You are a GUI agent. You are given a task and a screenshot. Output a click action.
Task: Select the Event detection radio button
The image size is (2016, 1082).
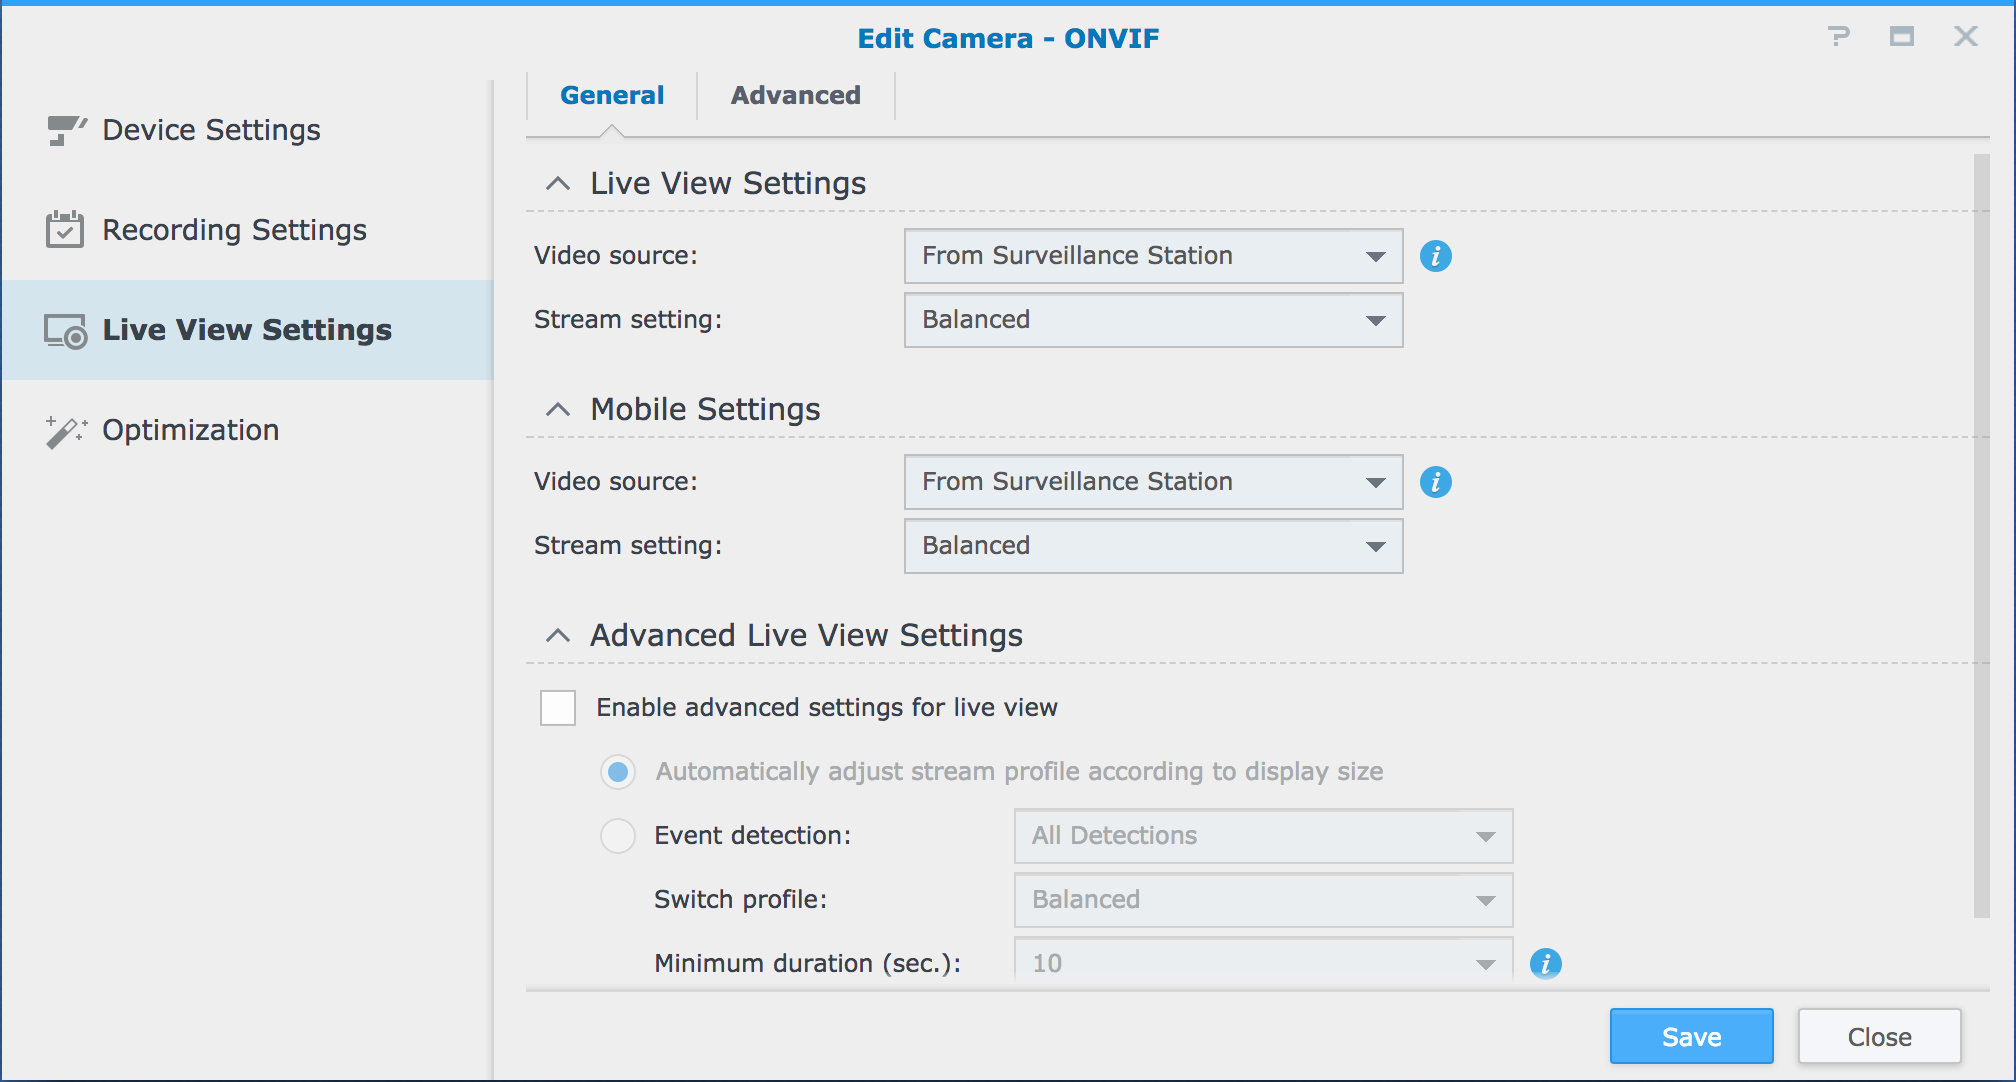tap(618, 835)
